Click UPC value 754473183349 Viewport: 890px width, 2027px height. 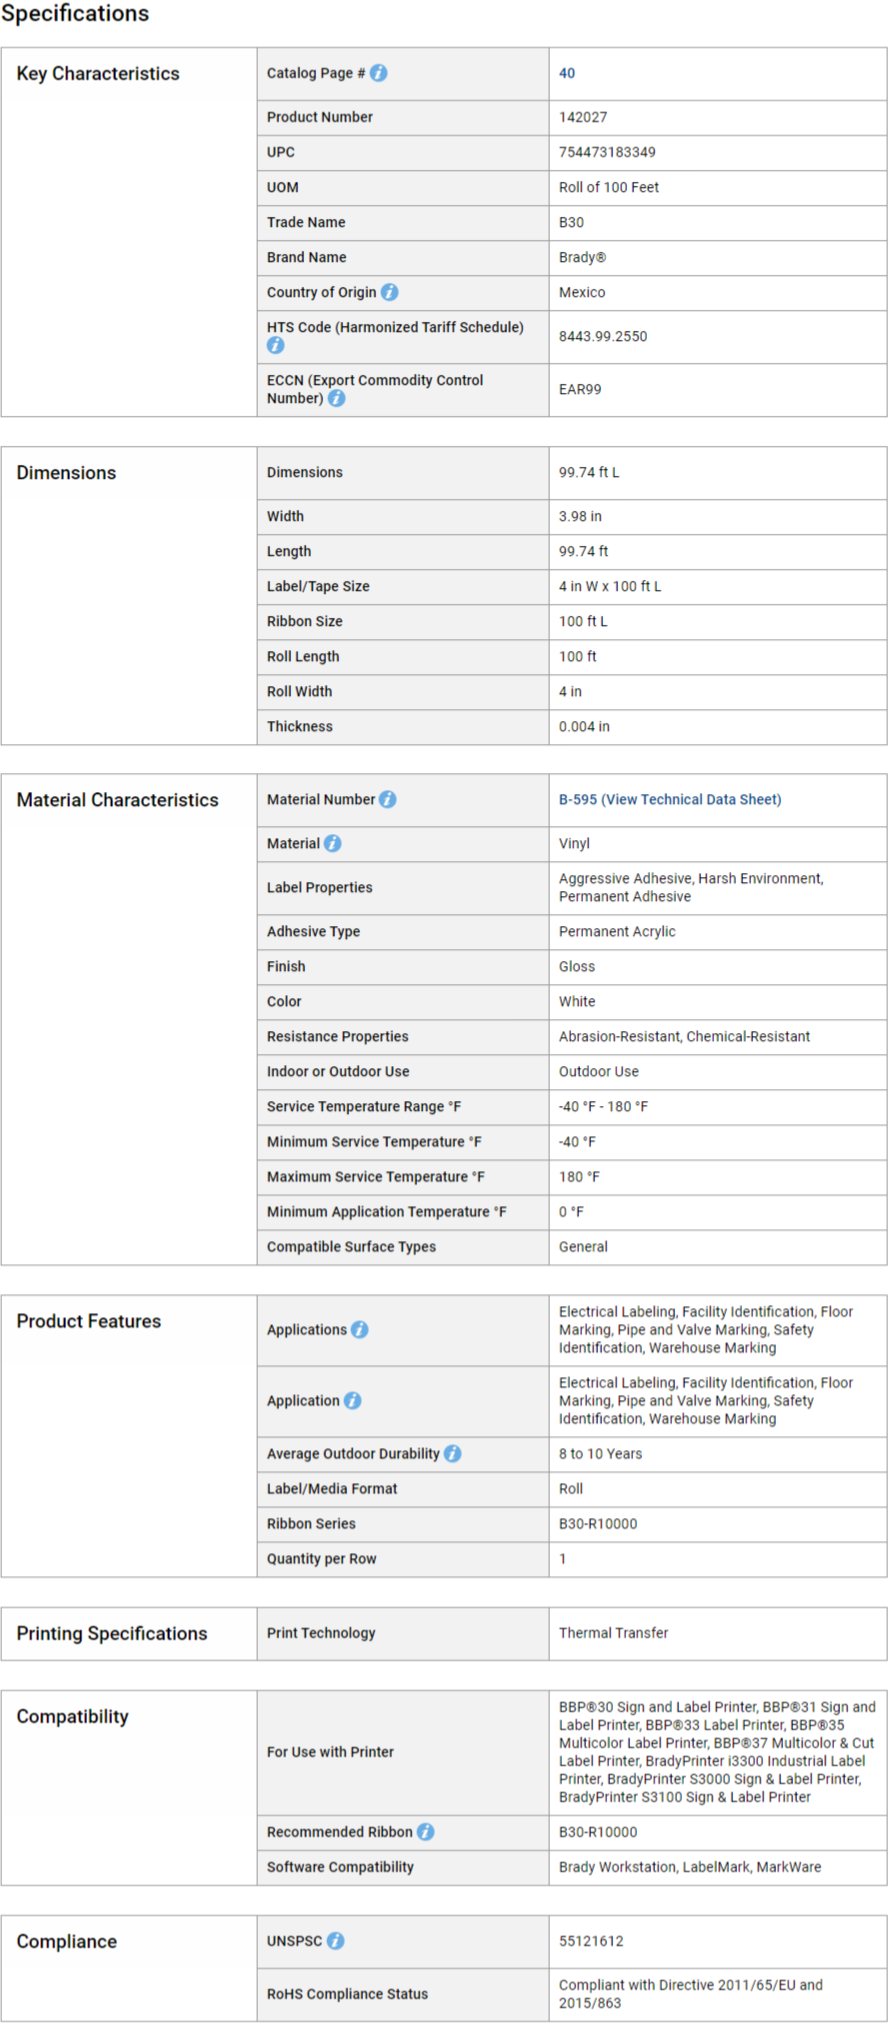point(607,152)
